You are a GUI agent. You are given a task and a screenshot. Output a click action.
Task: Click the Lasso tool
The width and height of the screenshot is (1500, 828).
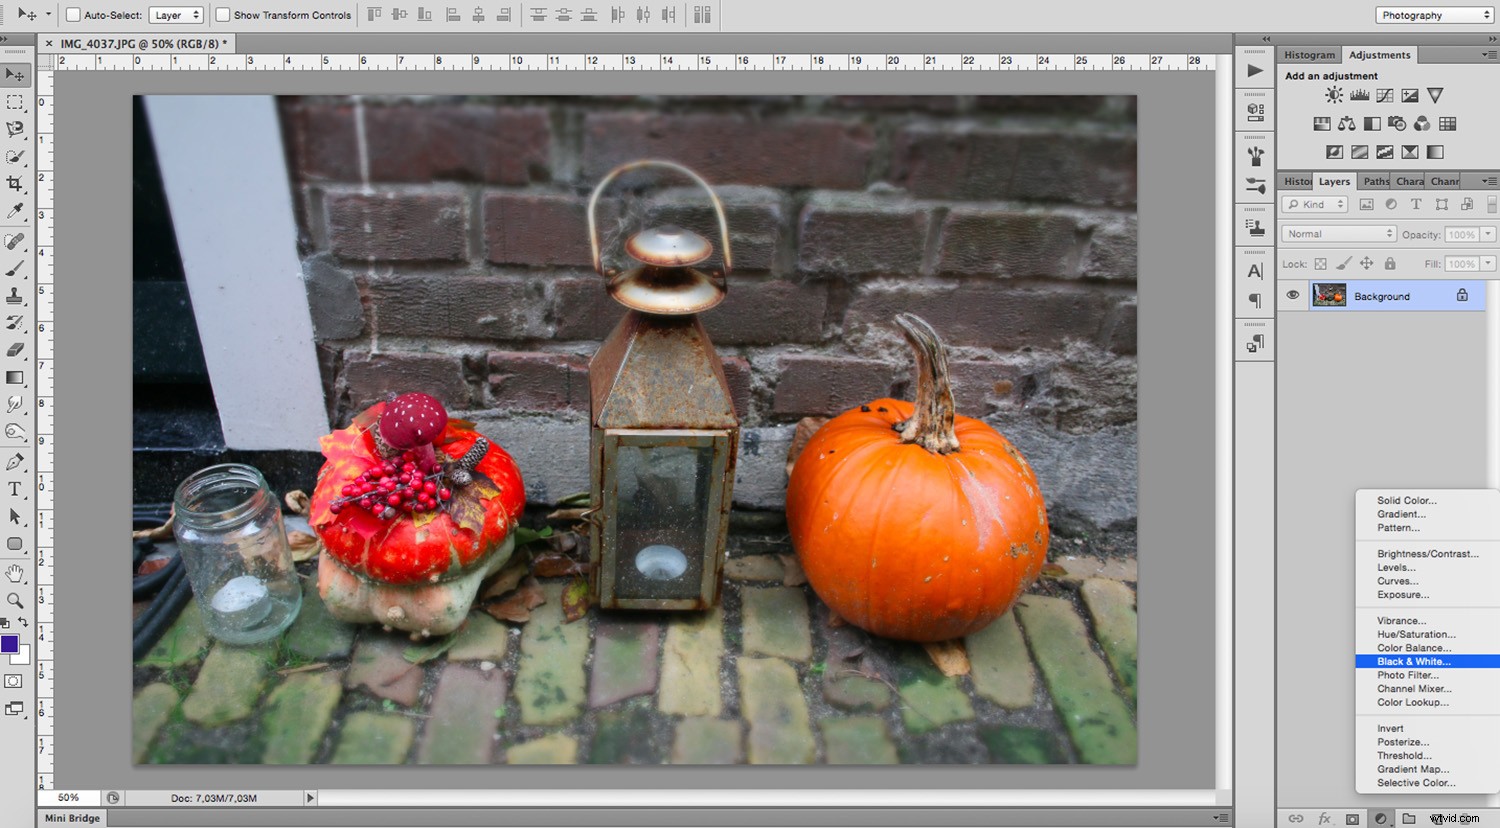pyautogui.click(x=15, y=128)
